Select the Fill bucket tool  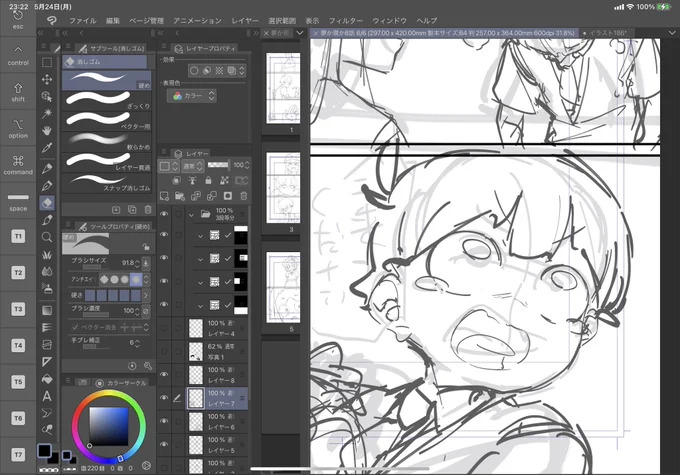pyautogui.click(x=47, y=379)
